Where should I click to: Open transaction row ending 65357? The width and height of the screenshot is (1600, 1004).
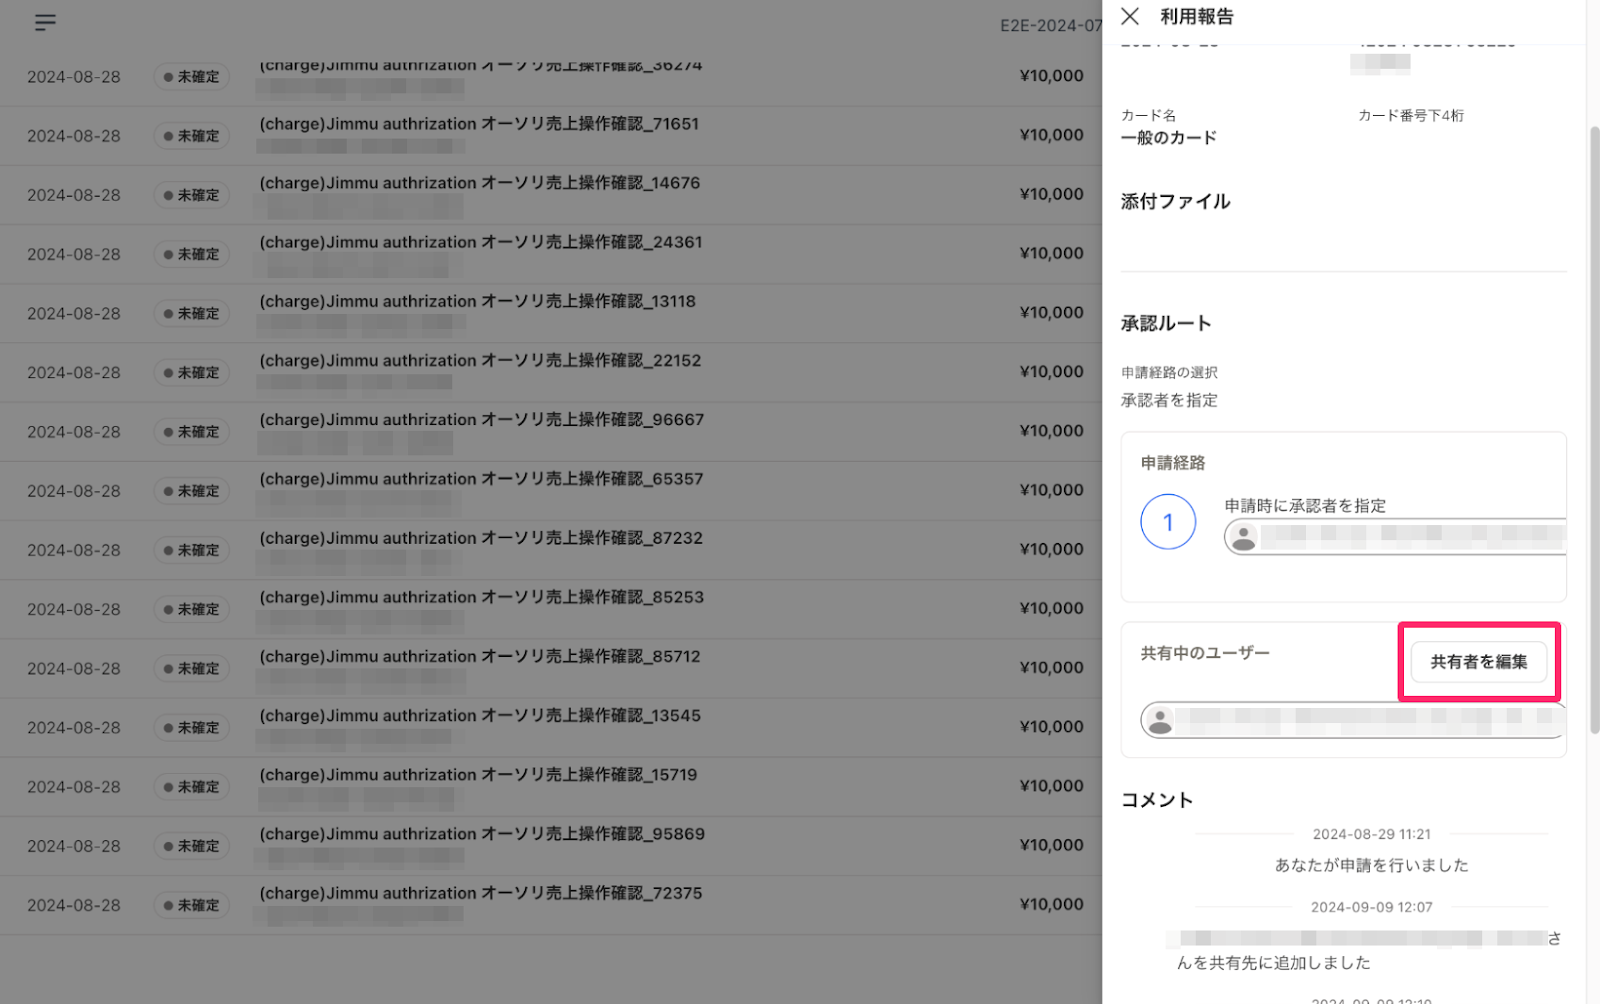(x=551, y=490)
